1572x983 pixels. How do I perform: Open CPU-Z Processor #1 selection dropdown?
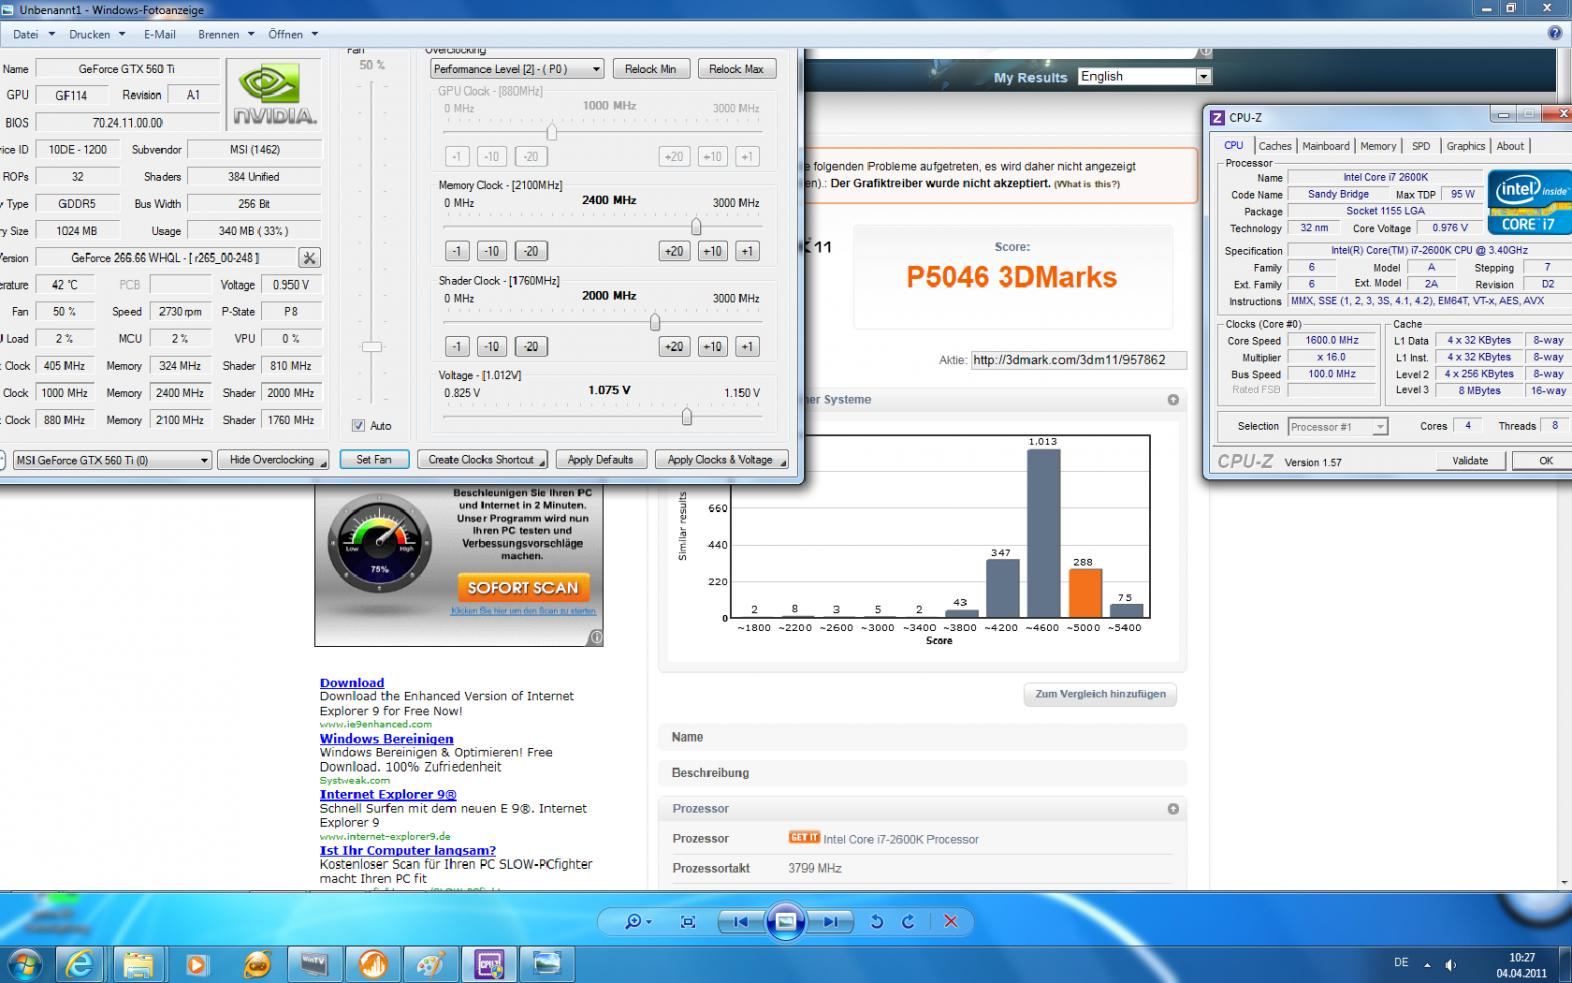tap(1337, 426)
